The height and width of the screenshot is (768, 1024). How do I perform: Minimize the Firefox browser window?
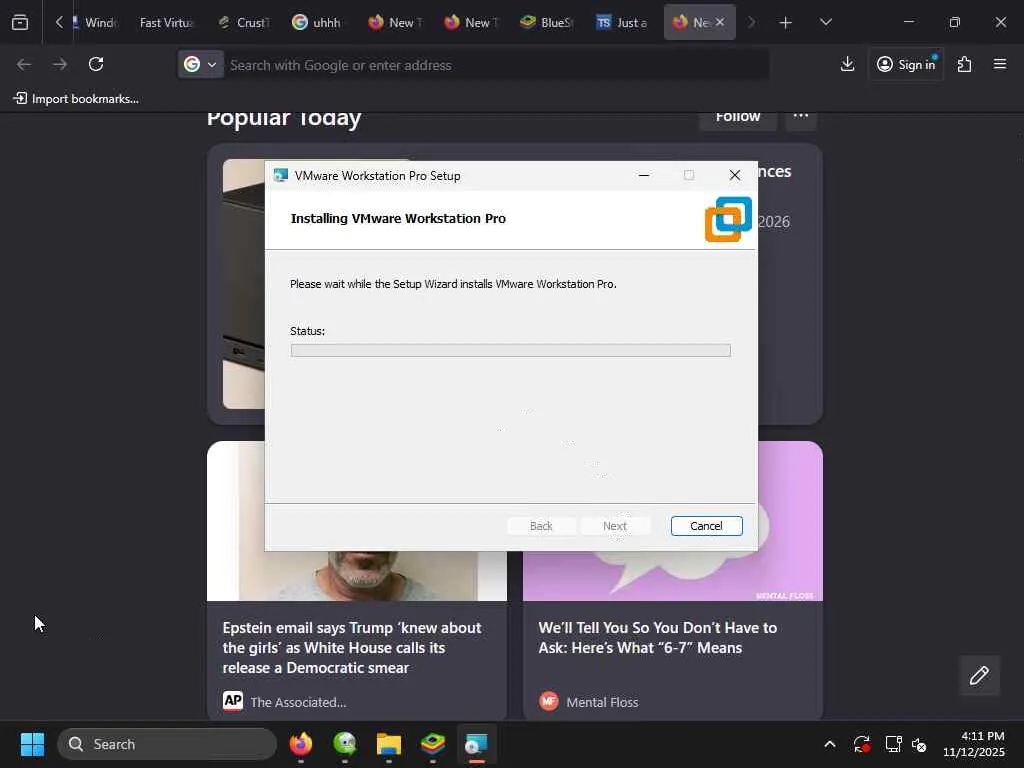(x=908, y=22)
